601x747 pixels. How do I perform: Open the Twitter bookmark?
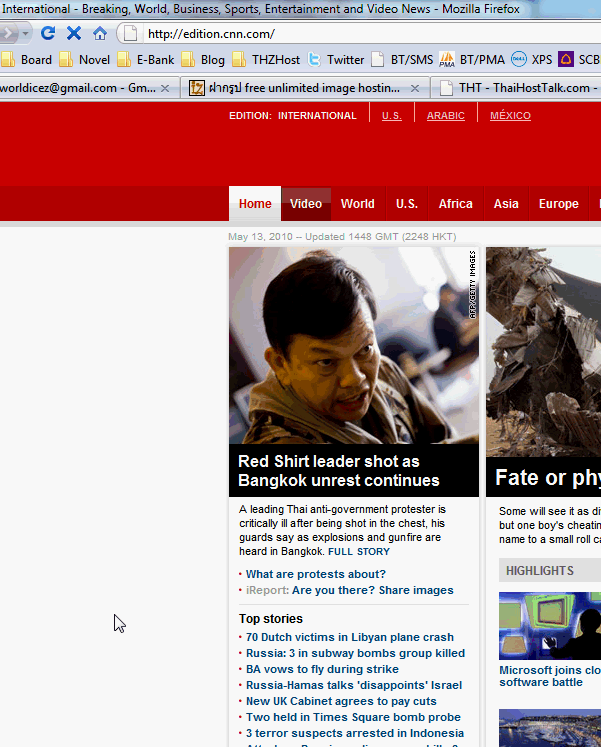click(336, 60)
